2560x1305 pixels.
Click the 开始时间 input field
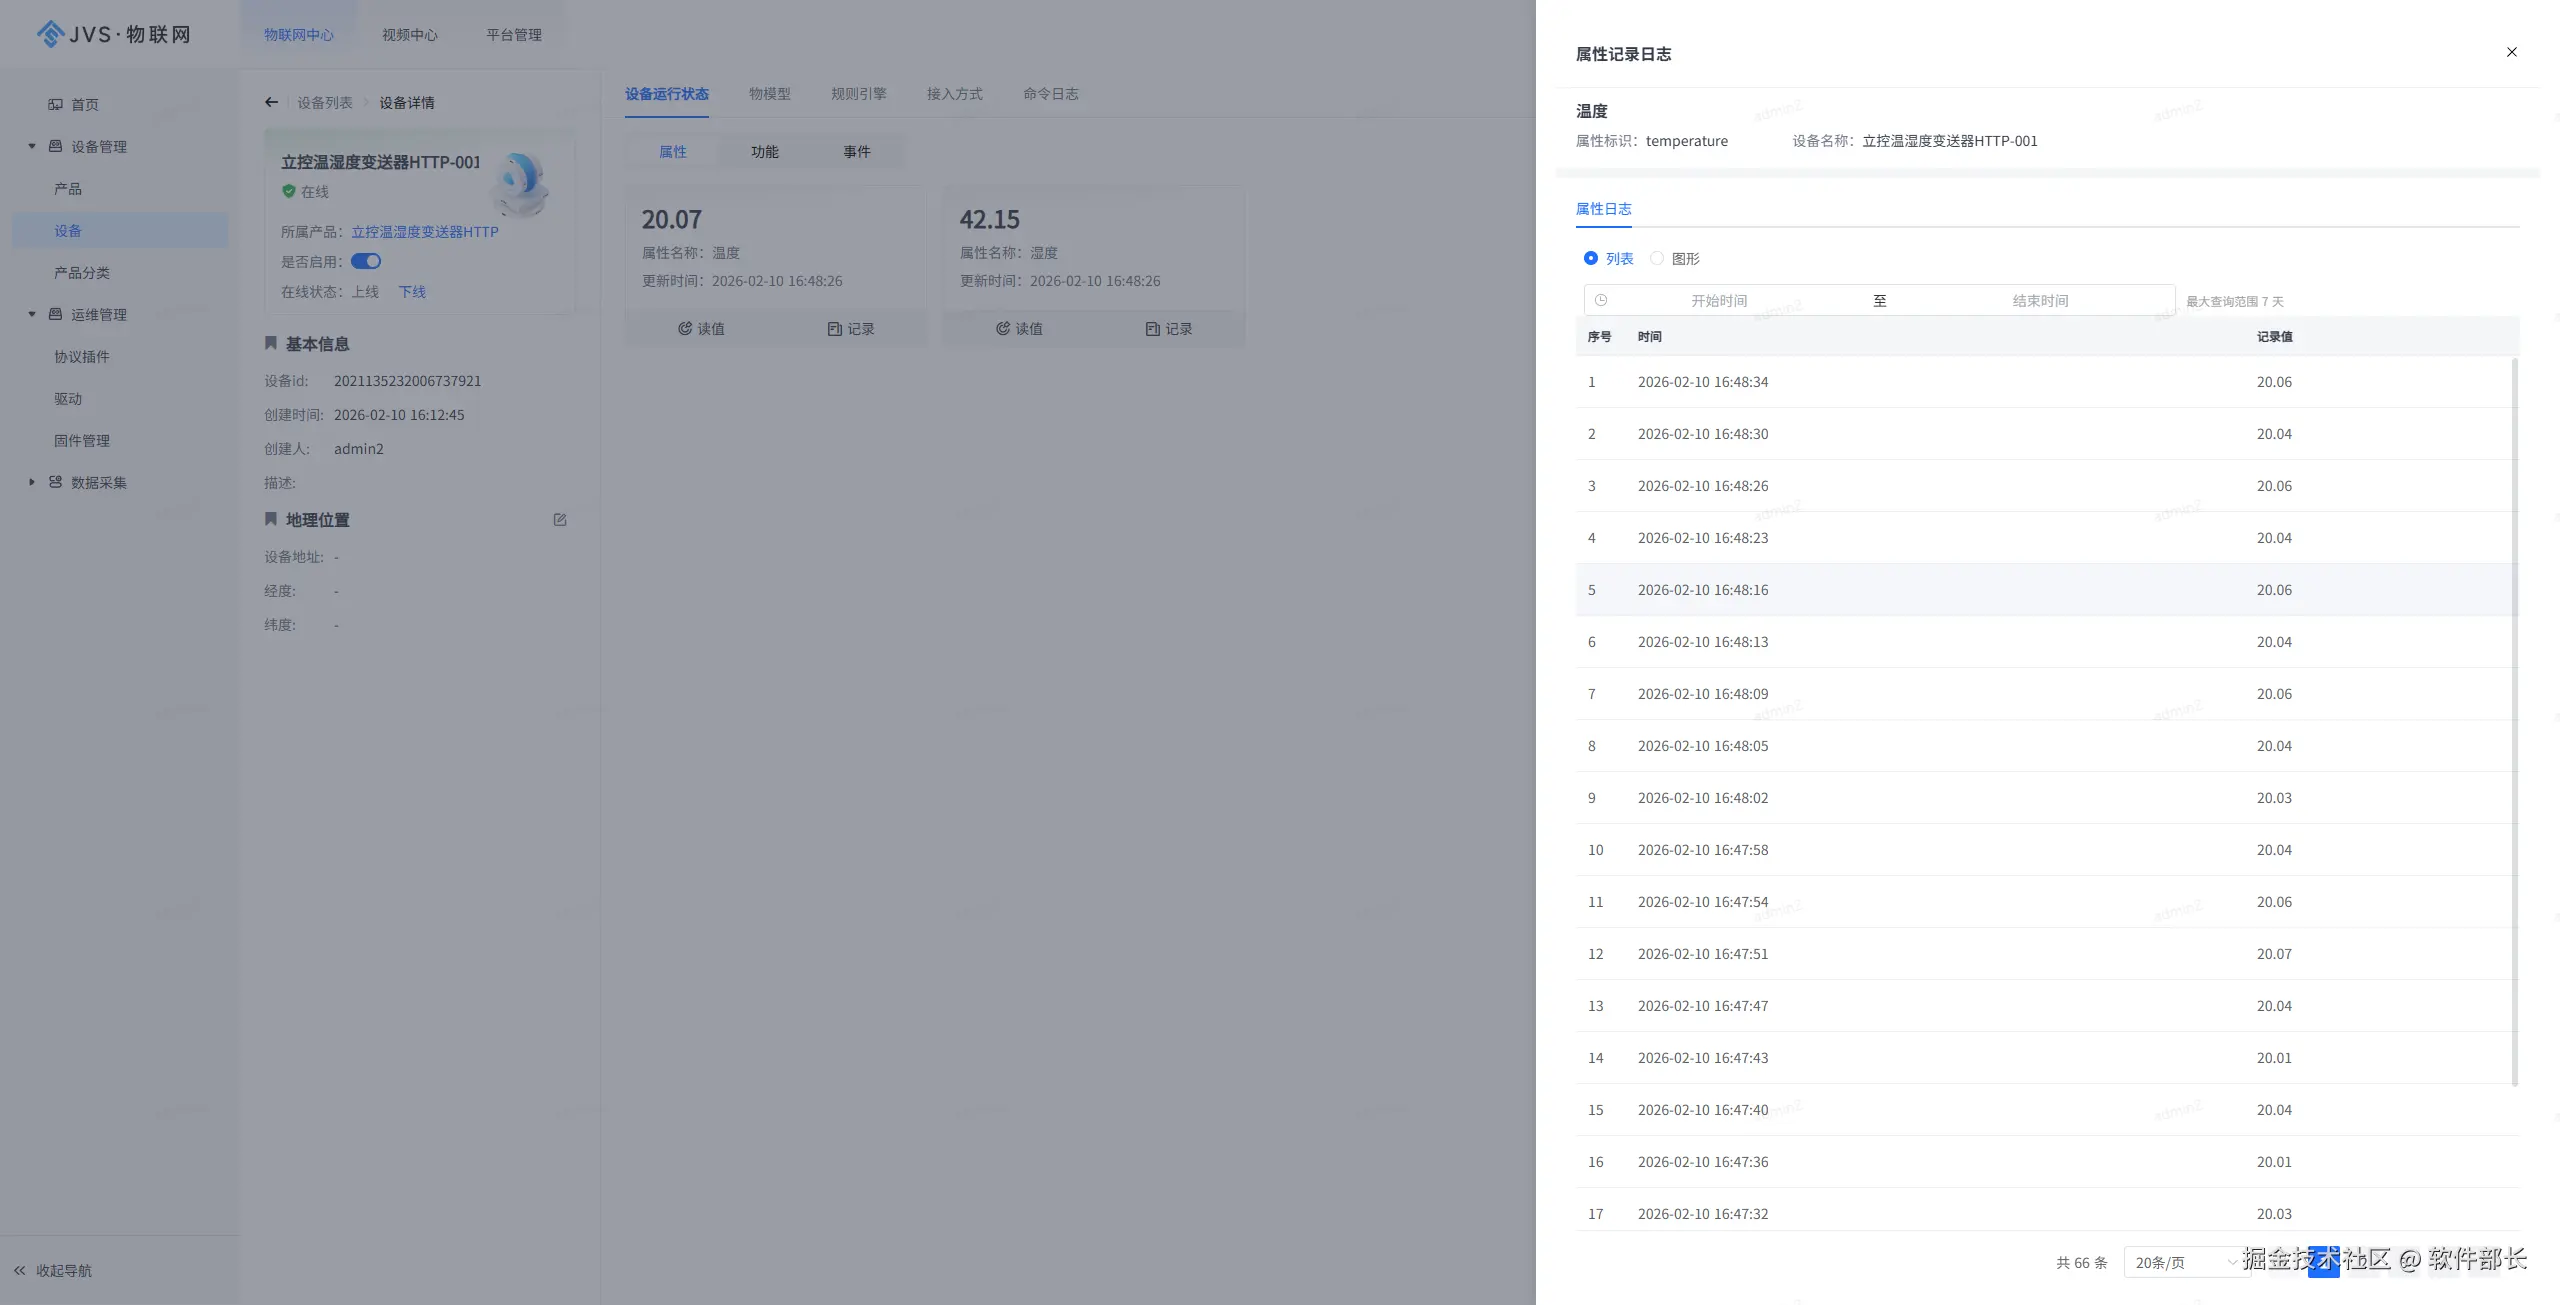click(1718, 300)
